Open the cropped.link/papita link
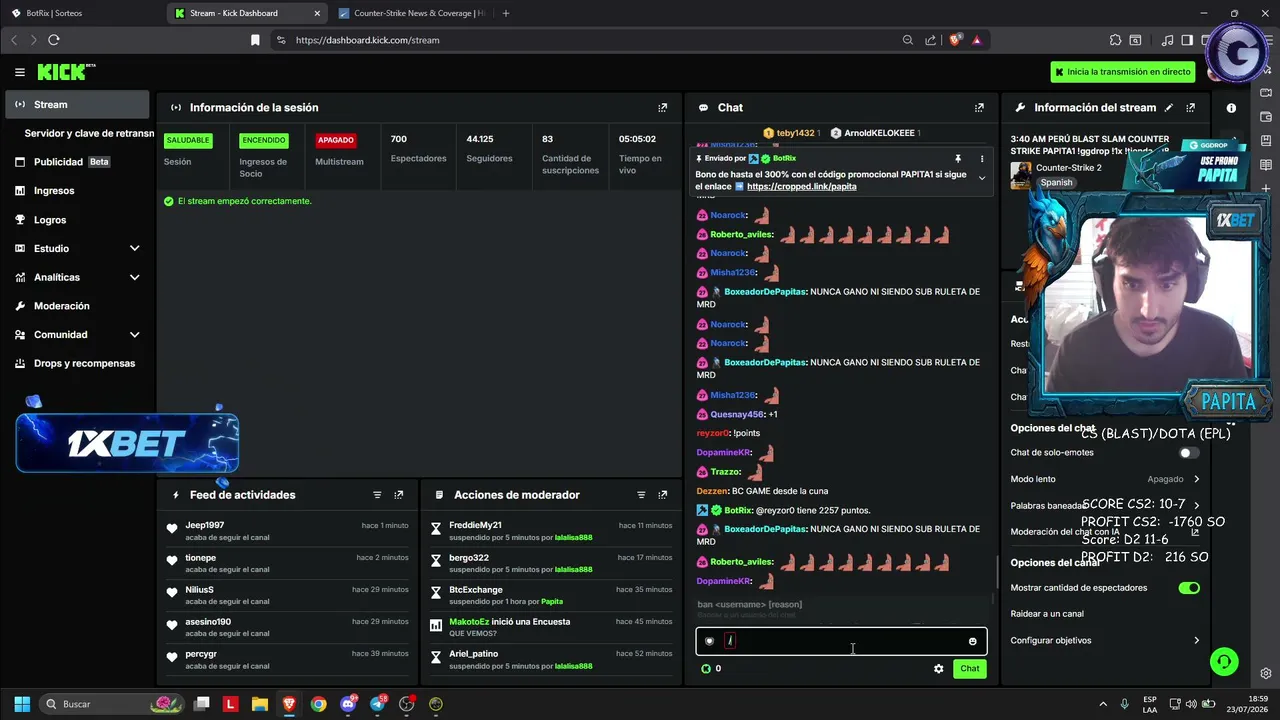Viewport: 1280px width, 720px height. (801, 186)
